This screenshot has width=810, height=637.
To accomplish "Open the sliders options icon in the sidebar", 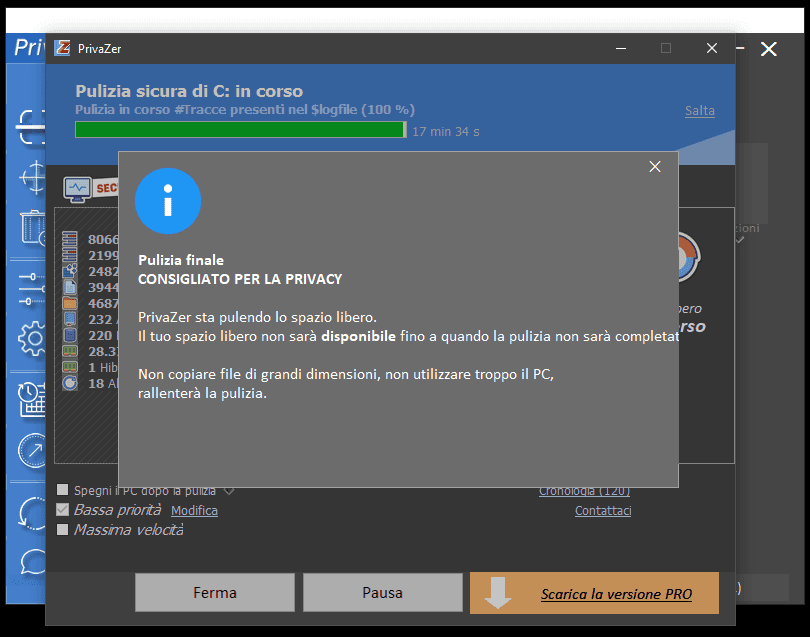I will (x=32, y=289).
